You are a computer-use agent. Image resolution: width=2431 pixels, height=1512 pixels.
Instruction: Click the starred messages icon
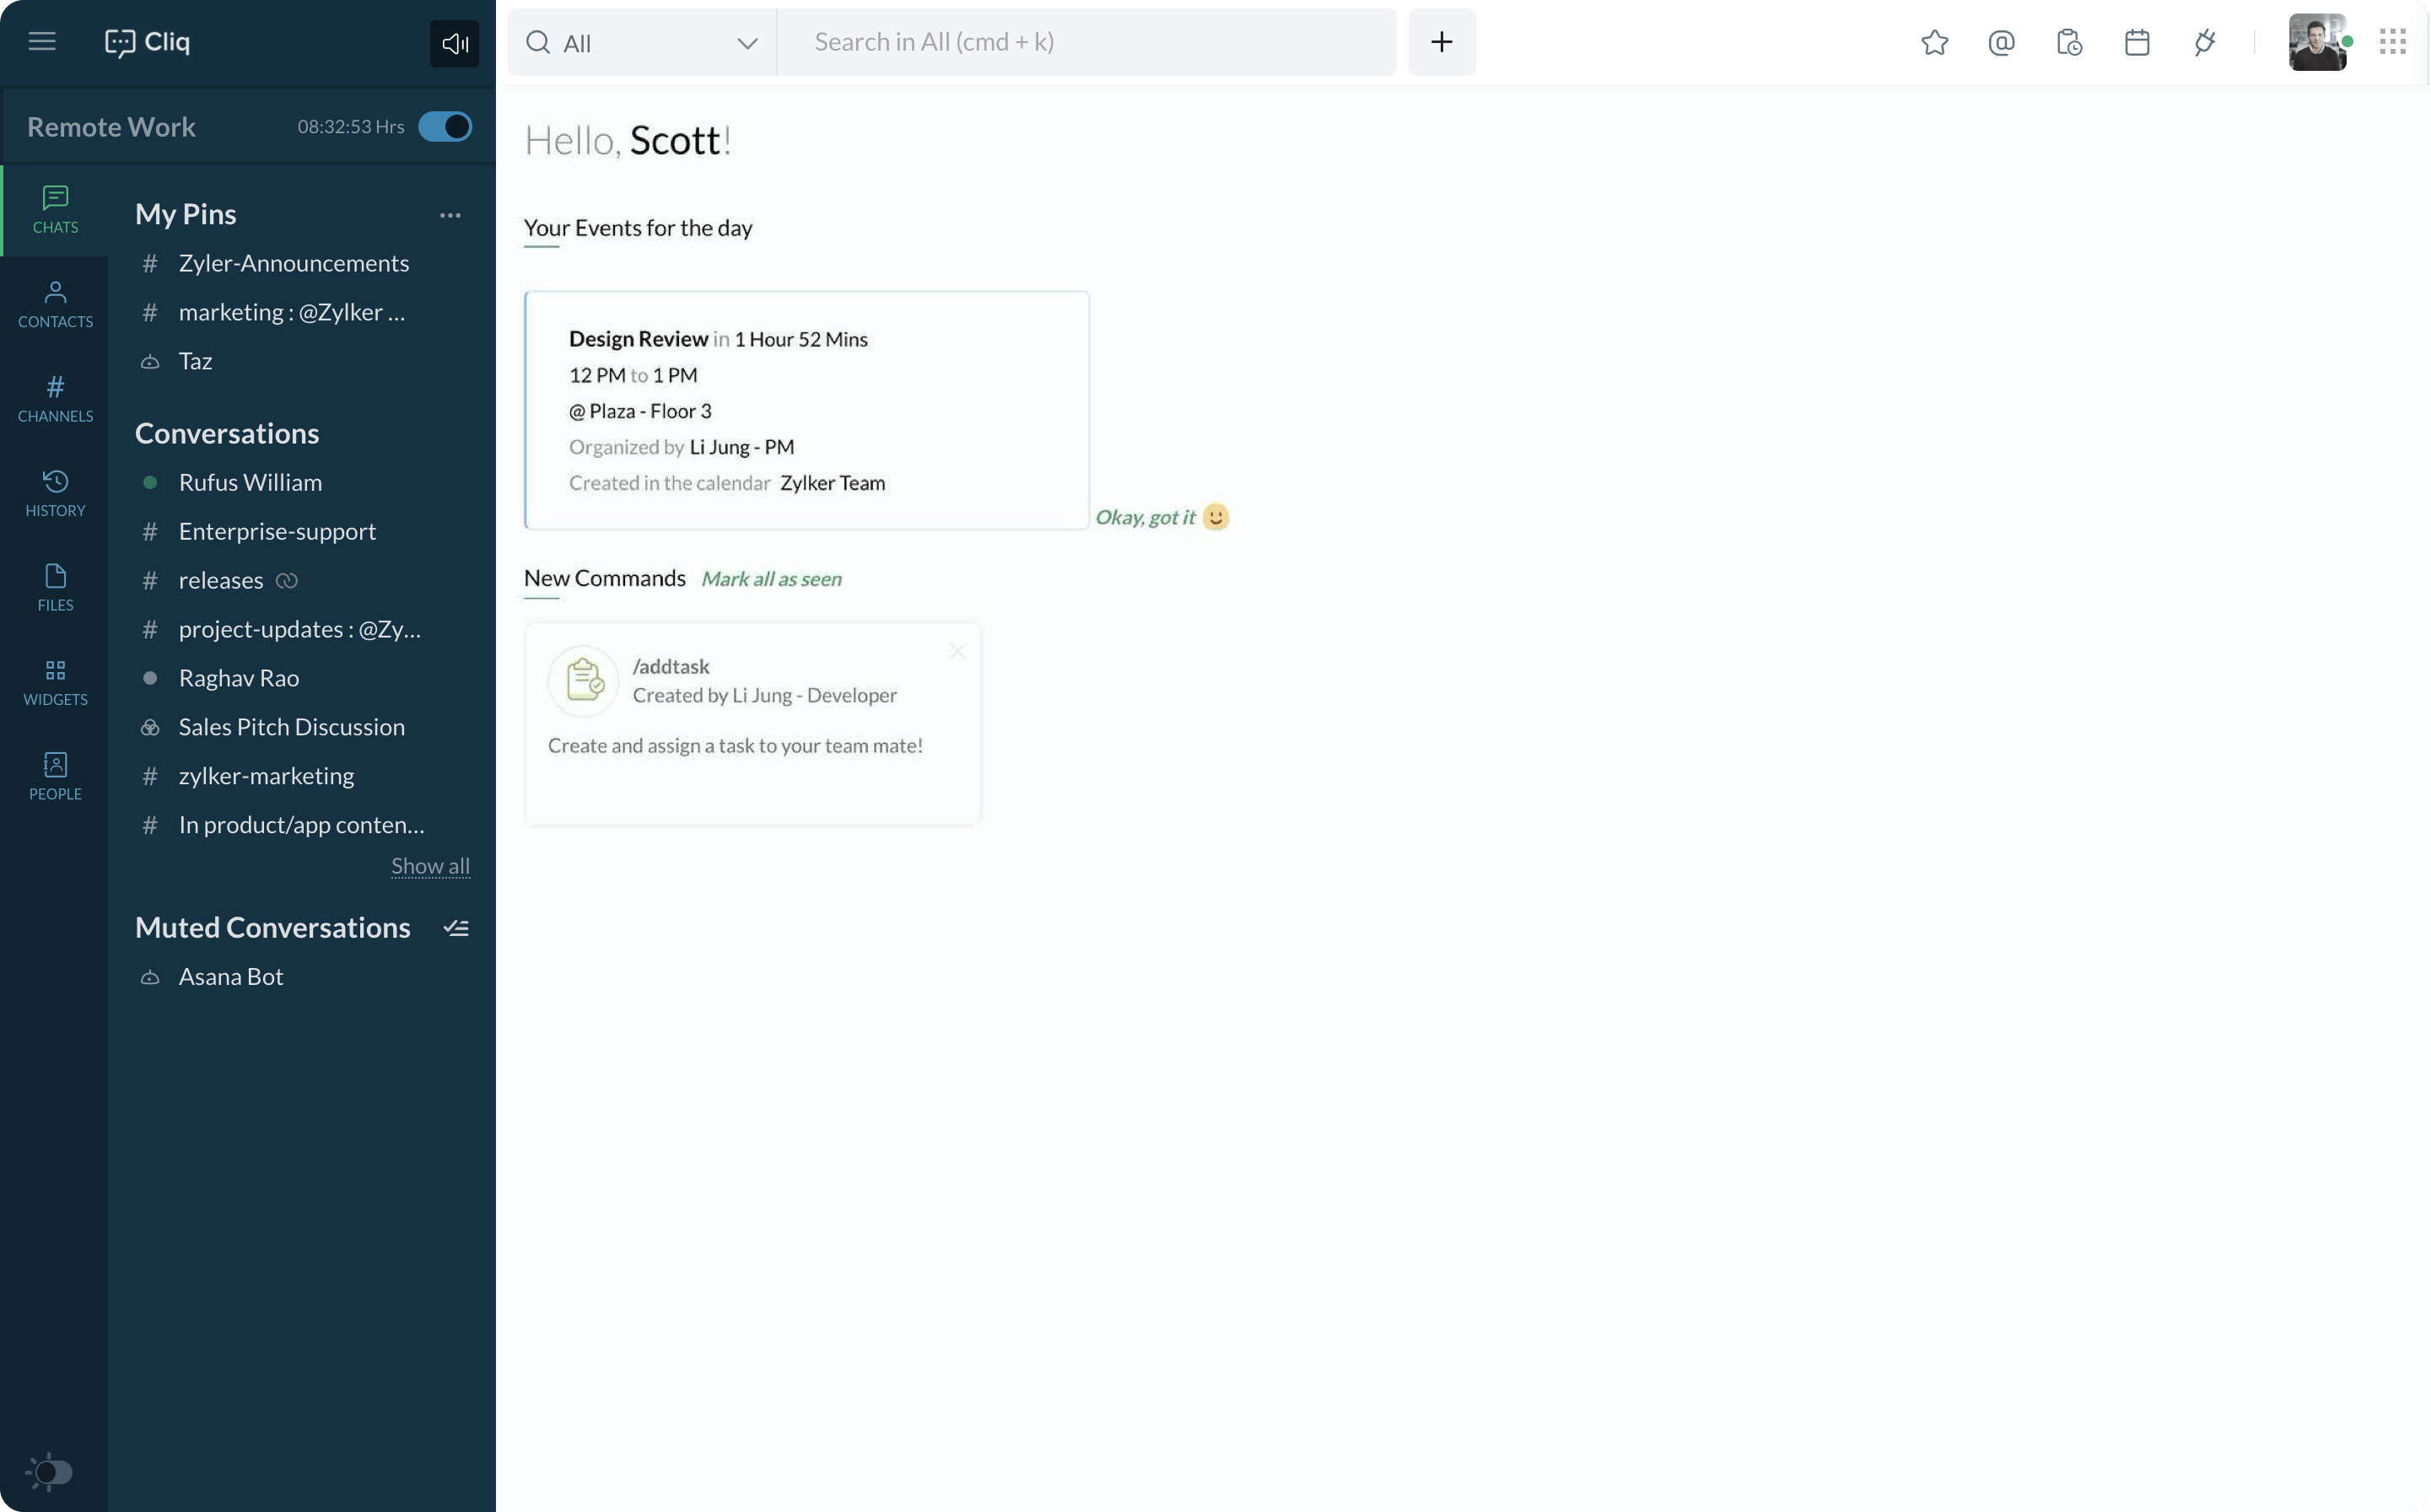[x=1934, y=42]
